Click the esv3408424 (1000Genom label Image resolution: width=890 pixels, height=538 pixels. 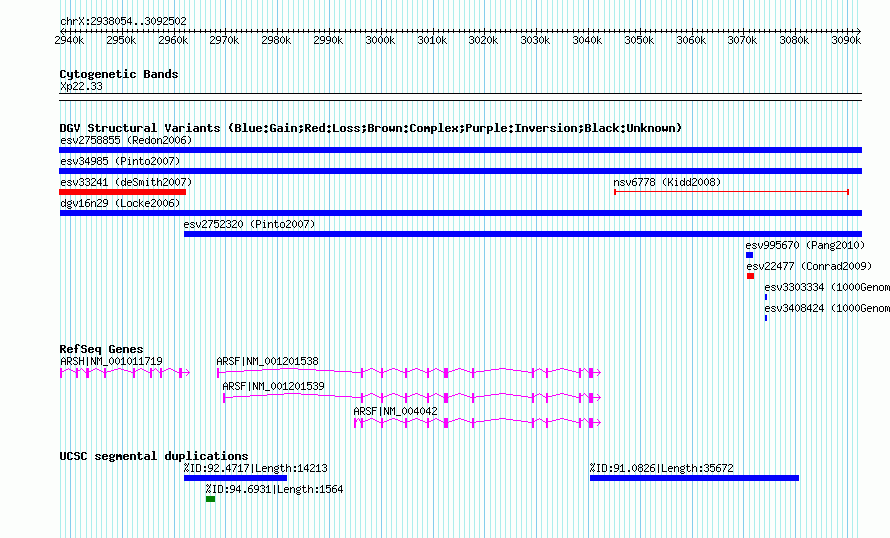(827, 308)
